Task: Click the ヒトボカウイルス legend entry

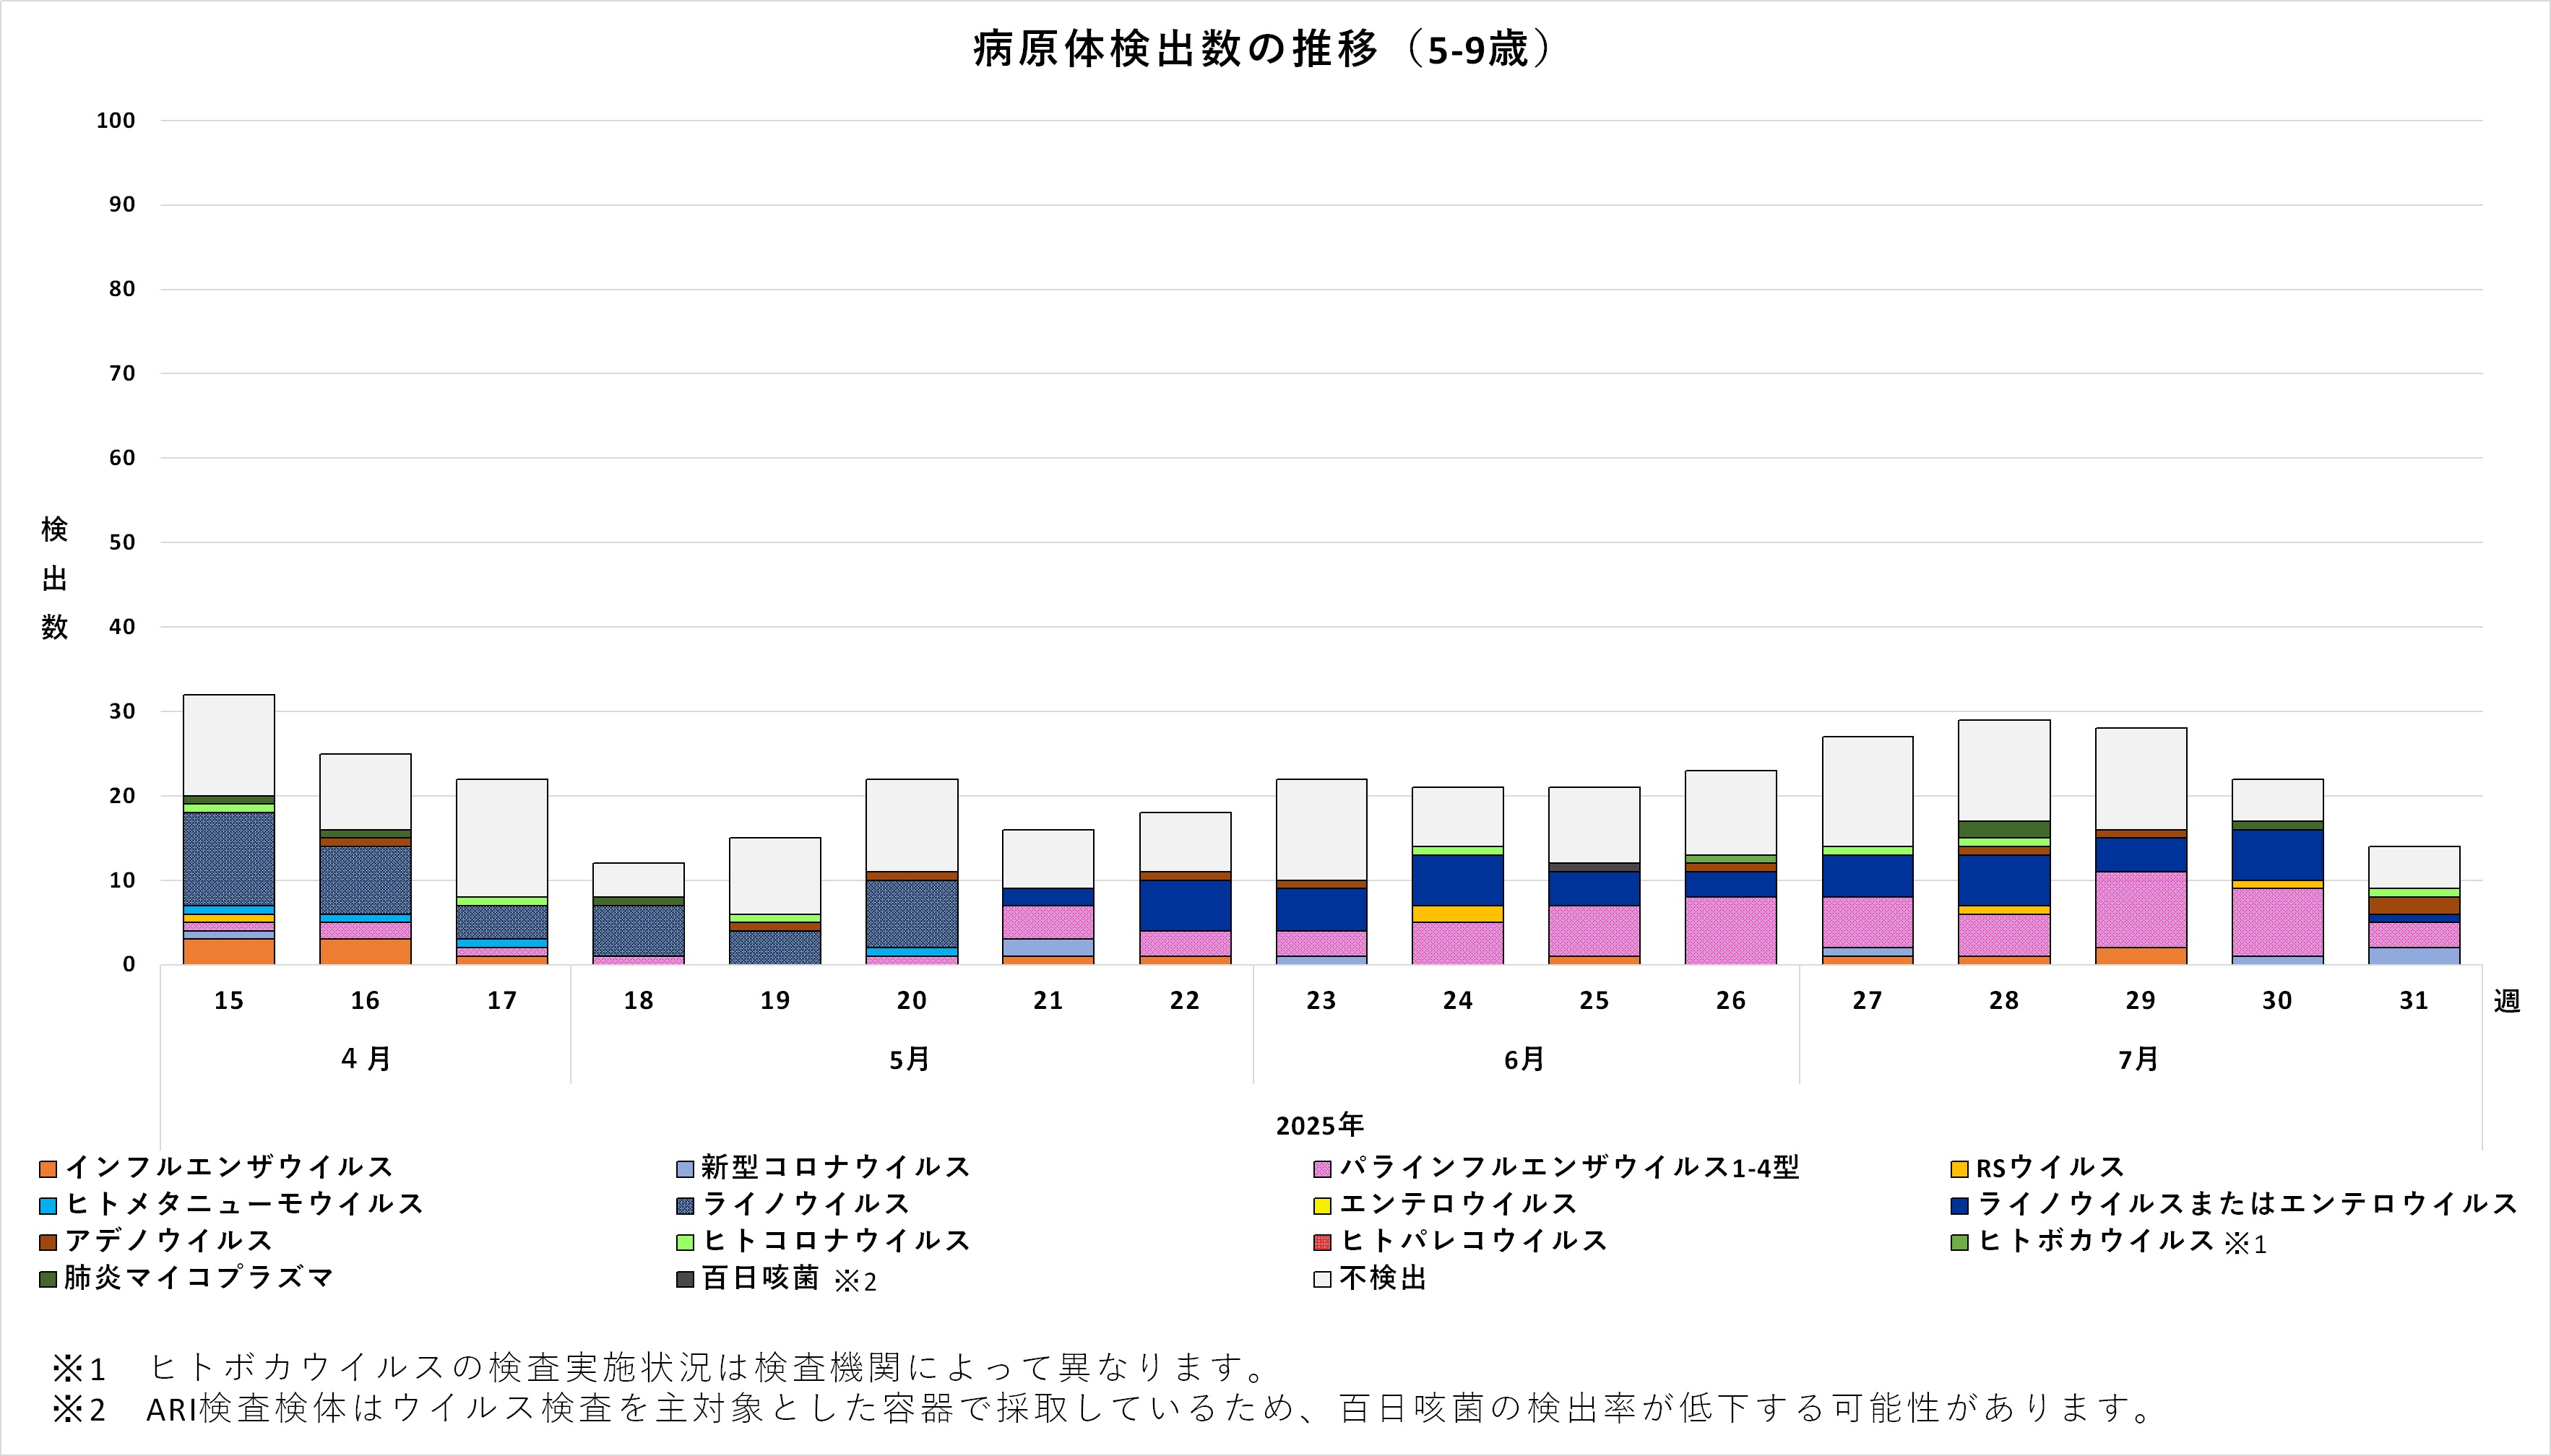Action: click(x=2095, y=1241)
